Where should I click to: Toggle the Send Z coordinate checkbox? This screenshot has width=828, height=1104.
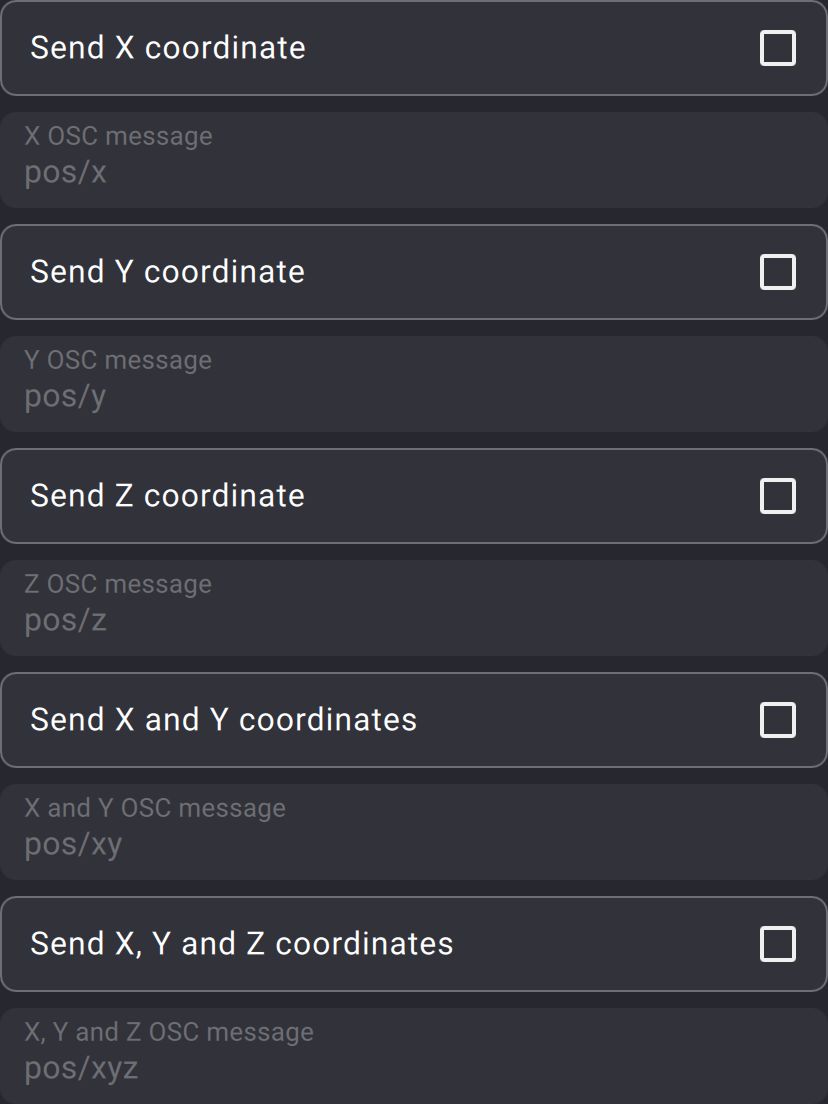pyautogui.click(x=778, y=496)
